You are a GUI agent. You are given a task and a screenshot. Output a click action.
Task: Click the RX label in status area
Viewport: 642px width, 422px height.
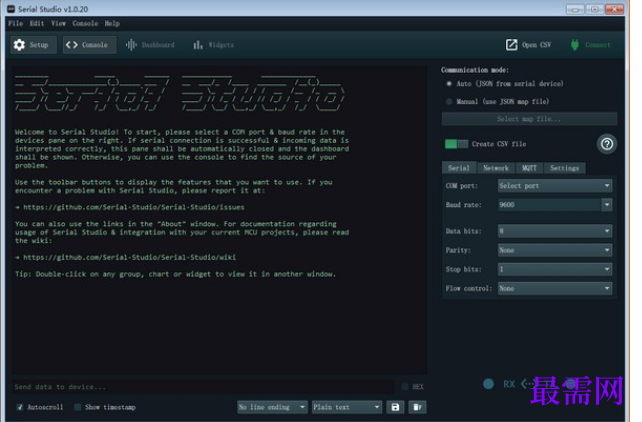point(509,384)
